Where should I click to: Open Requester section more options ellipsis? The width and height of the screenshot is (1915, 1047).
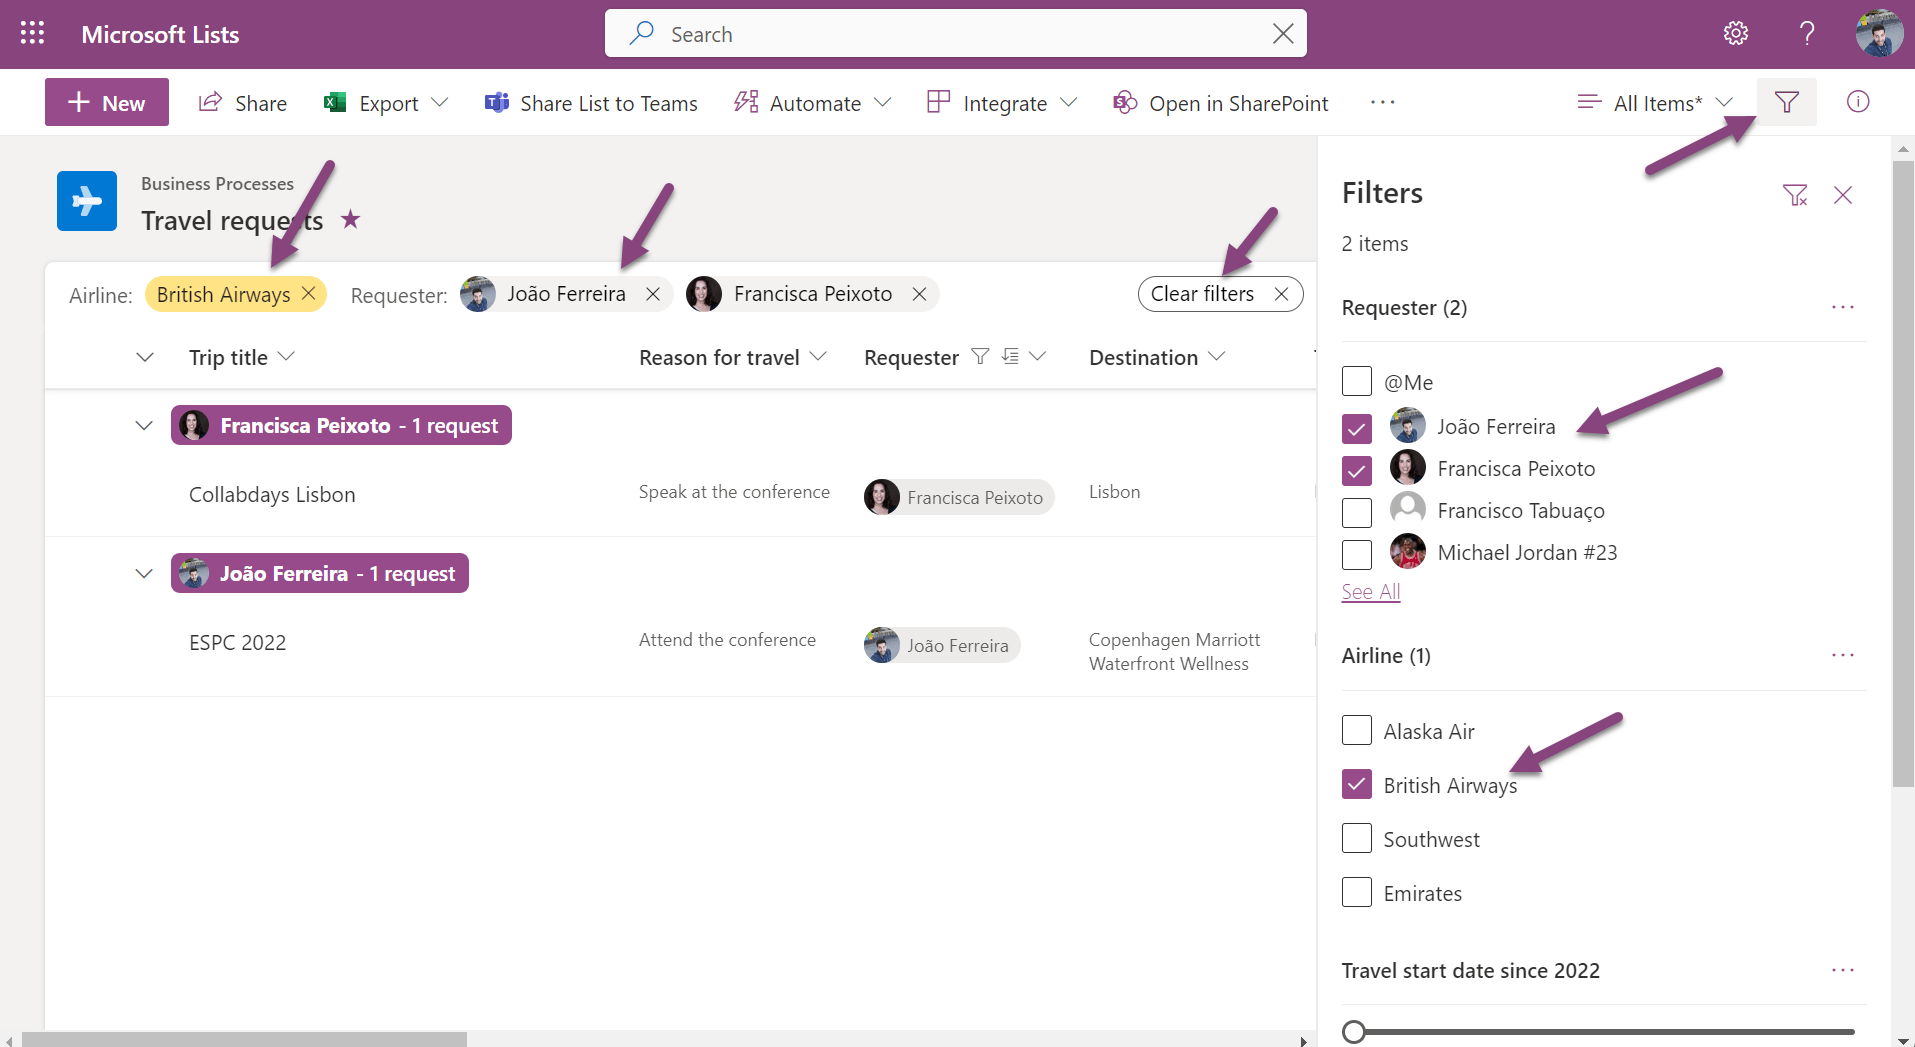coord(1843,307)
